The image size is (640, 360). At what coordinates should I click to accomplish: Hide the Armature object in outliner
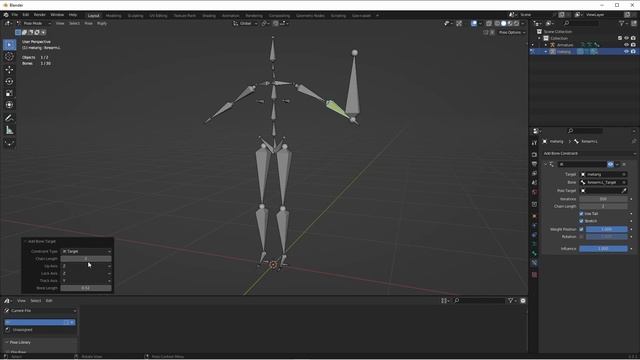coord(626,45)
